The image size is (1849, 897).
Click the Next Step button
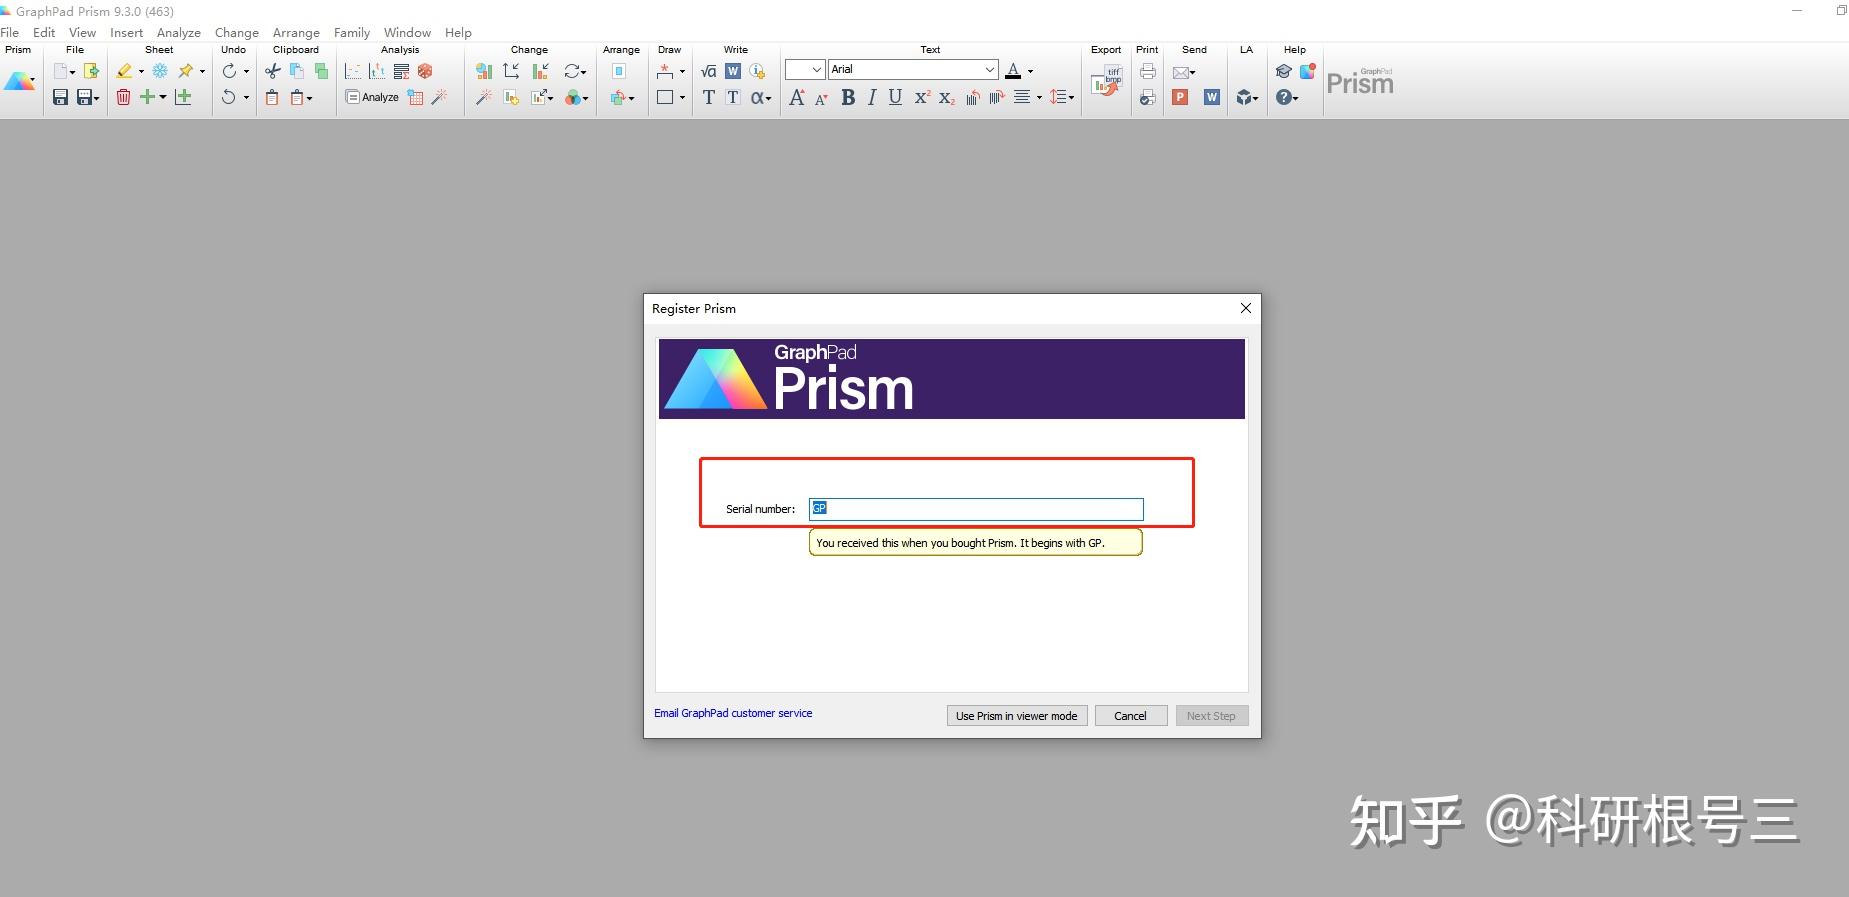pyautogui.click(x=1211, y=716)
